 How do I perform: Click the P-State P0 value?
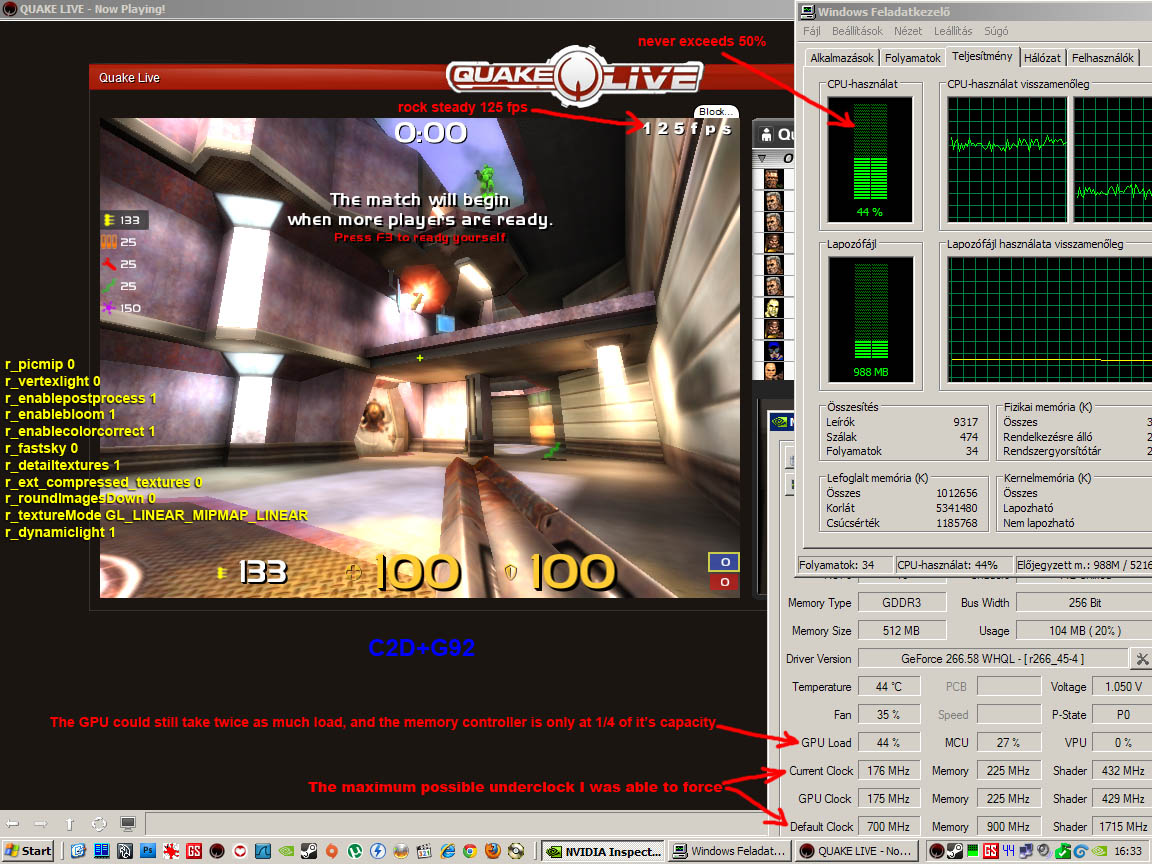tap(1123, 714)
